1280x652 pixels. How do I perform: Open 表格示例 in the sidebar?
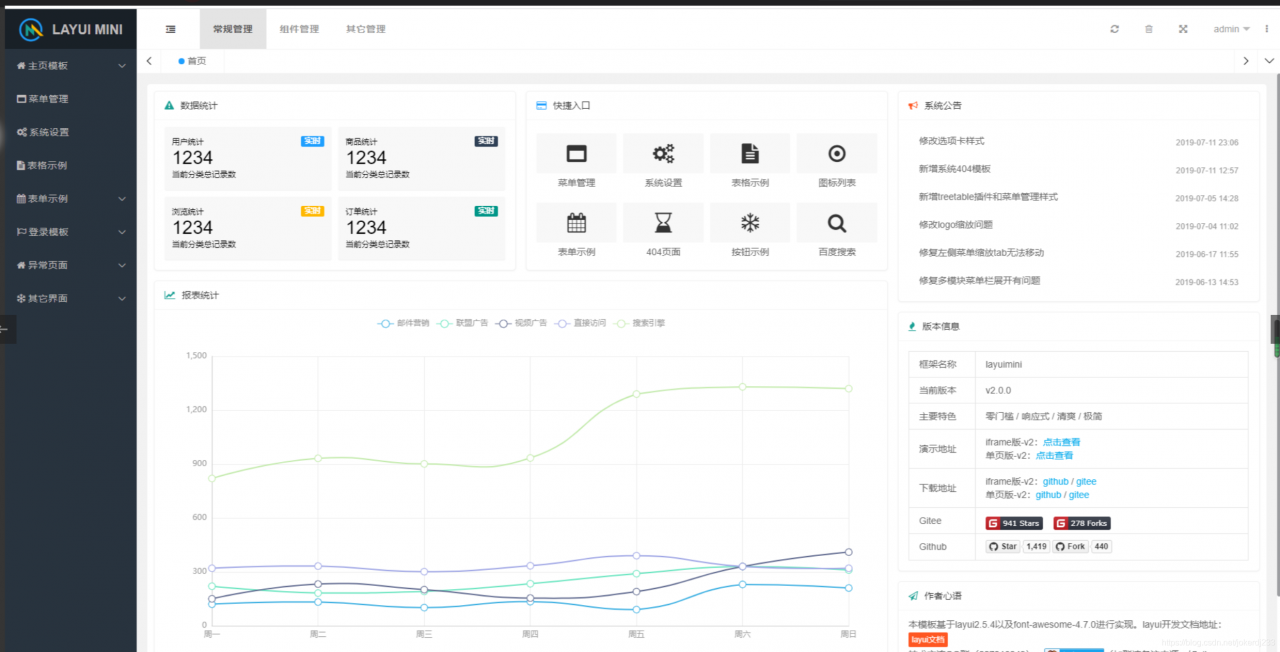pyautogui.click(x=71, y=165)
